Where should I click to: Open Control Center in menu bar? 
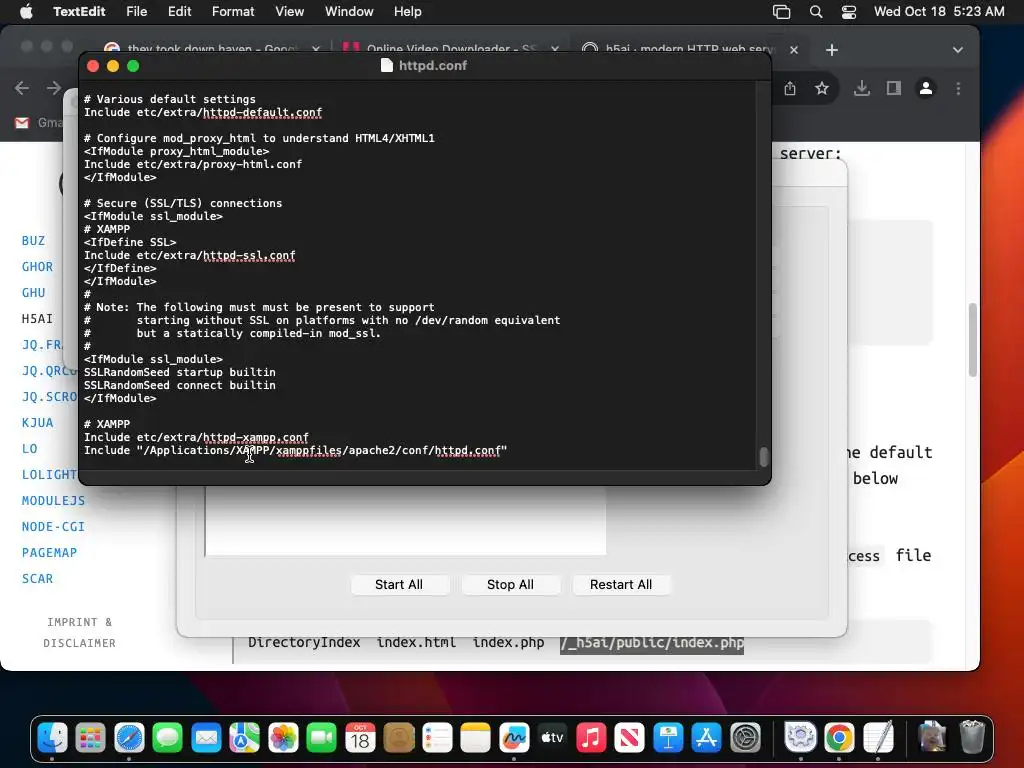(x=848, y=12)
